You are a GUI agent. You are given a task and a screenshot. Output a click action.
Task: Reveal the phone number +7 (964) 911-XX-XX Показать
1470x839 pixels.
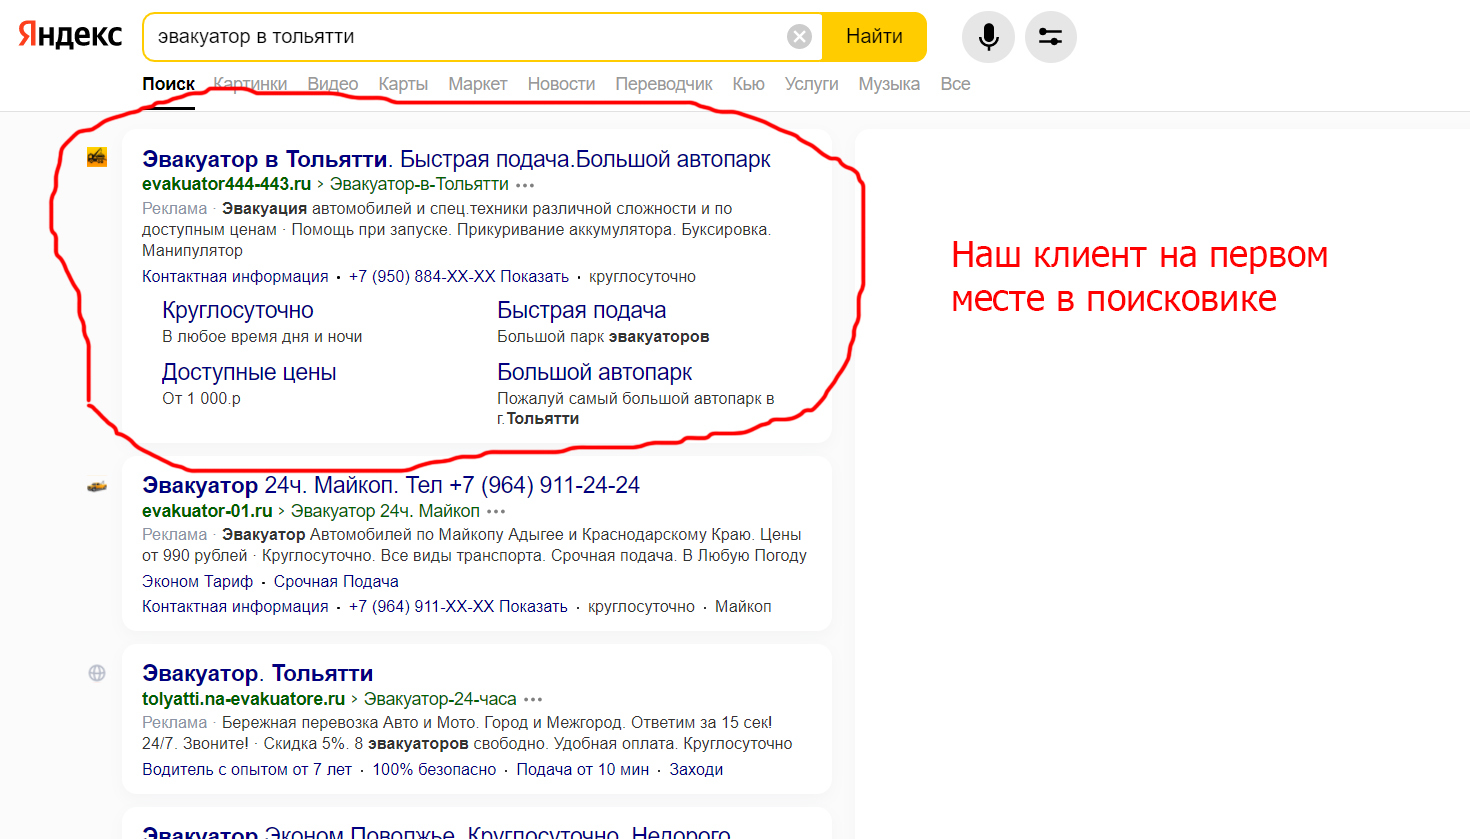tap(458, 607)
